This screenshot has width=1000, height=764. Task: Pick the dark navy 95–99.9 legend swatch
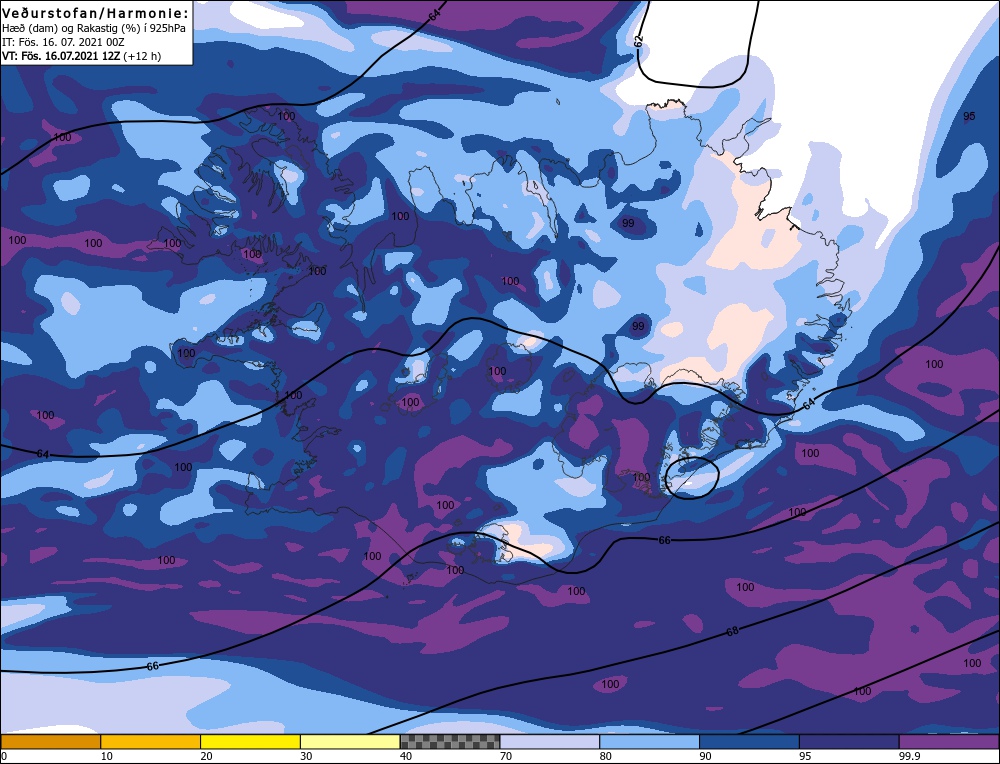click(849, 742)
